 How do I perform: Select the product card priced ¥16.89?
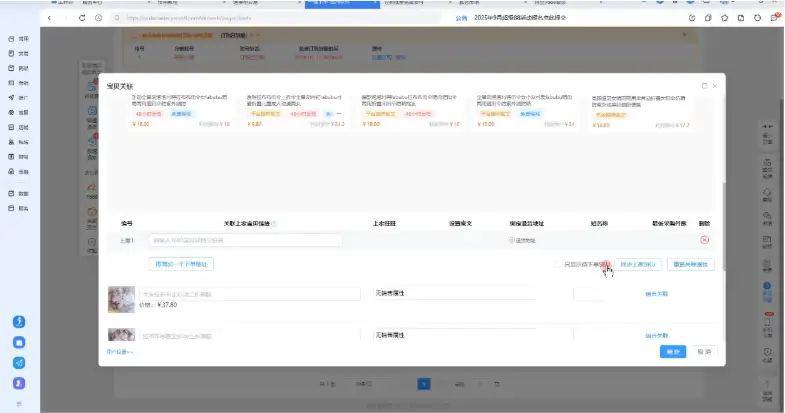[x=641, y=112]
